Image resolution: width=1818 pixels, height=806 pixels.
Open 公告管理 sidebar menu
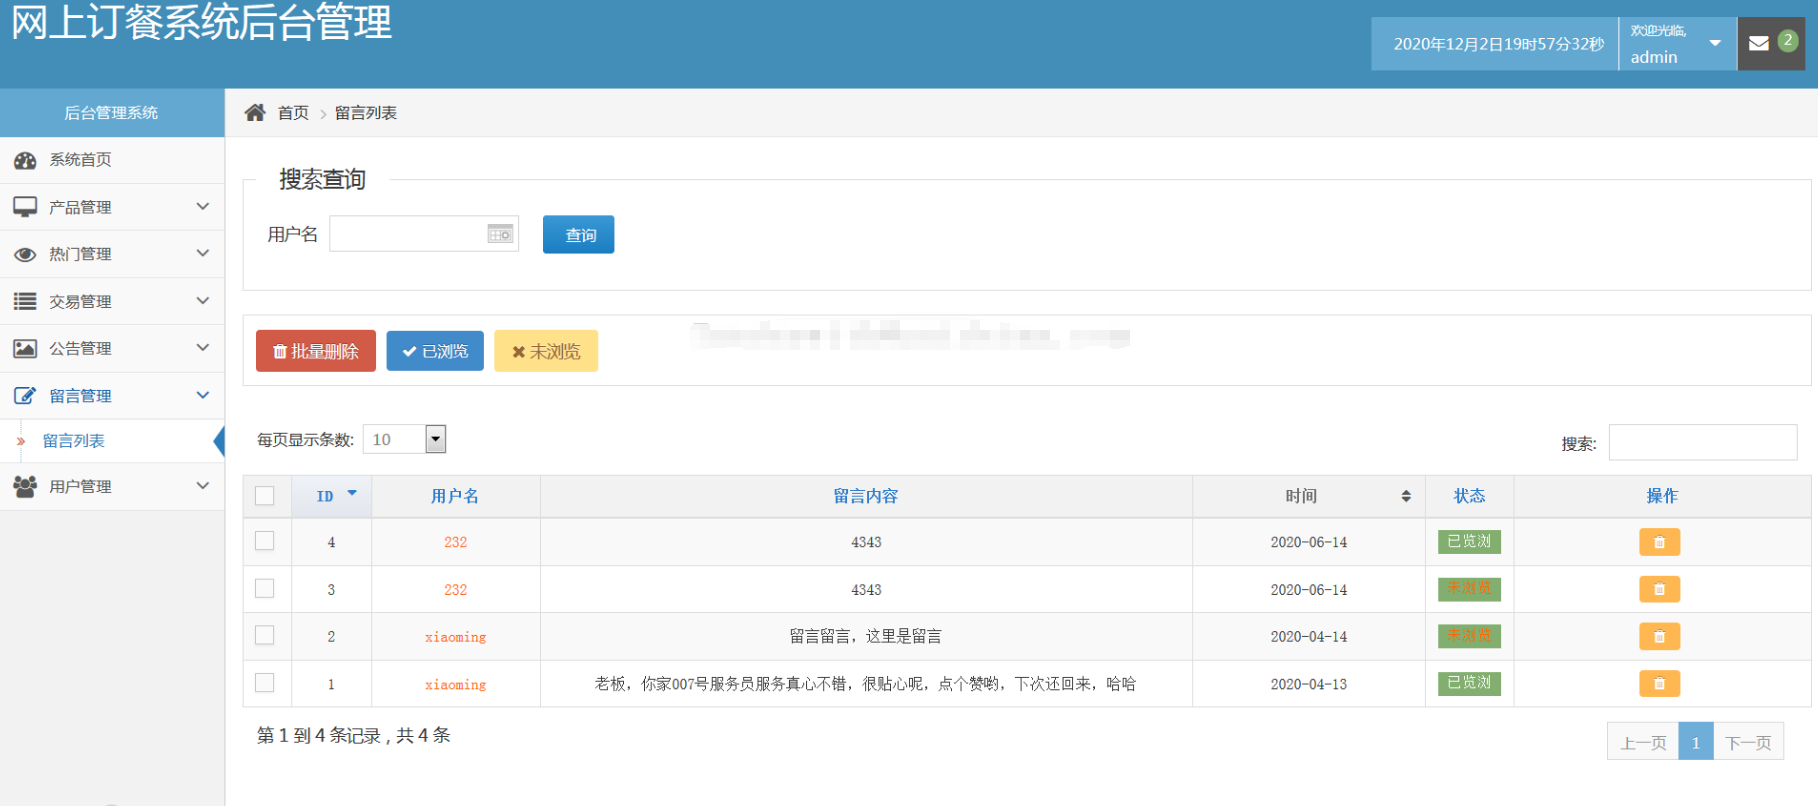click(112, 348)
